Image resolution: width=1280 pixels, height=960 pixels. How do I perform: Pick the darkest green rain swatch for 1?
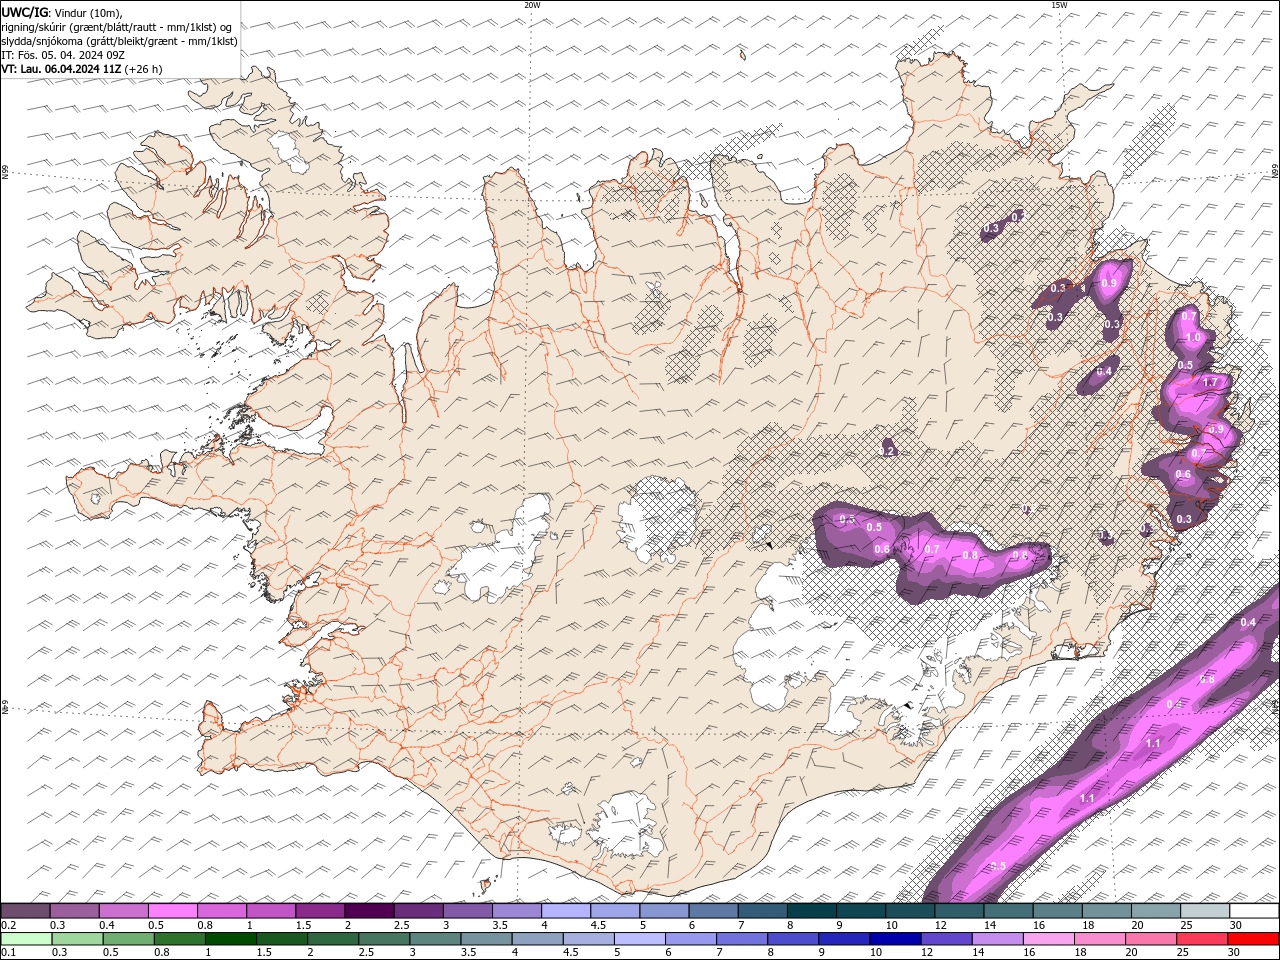pyautogui.click(x=231, y=938)
